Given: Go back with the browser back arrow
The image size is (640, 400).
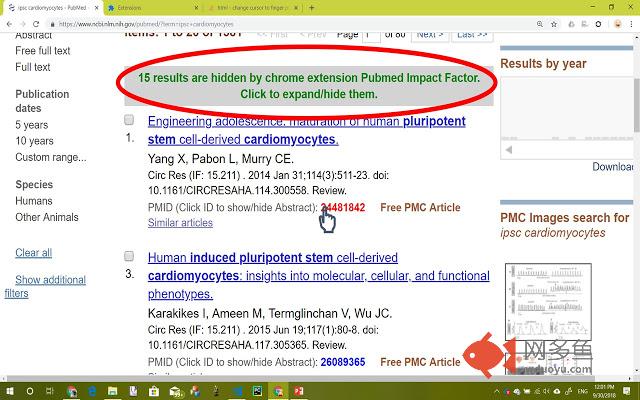Looking at the screenshot, I should click(9, 24).
